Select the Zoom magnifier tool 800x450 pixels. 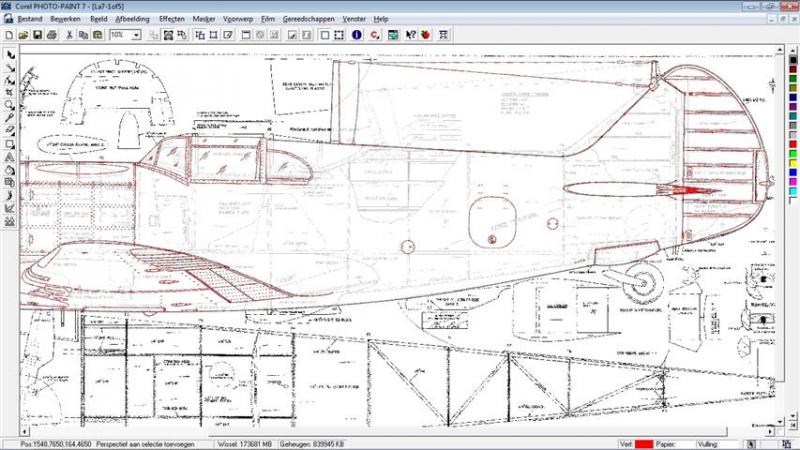10,105
